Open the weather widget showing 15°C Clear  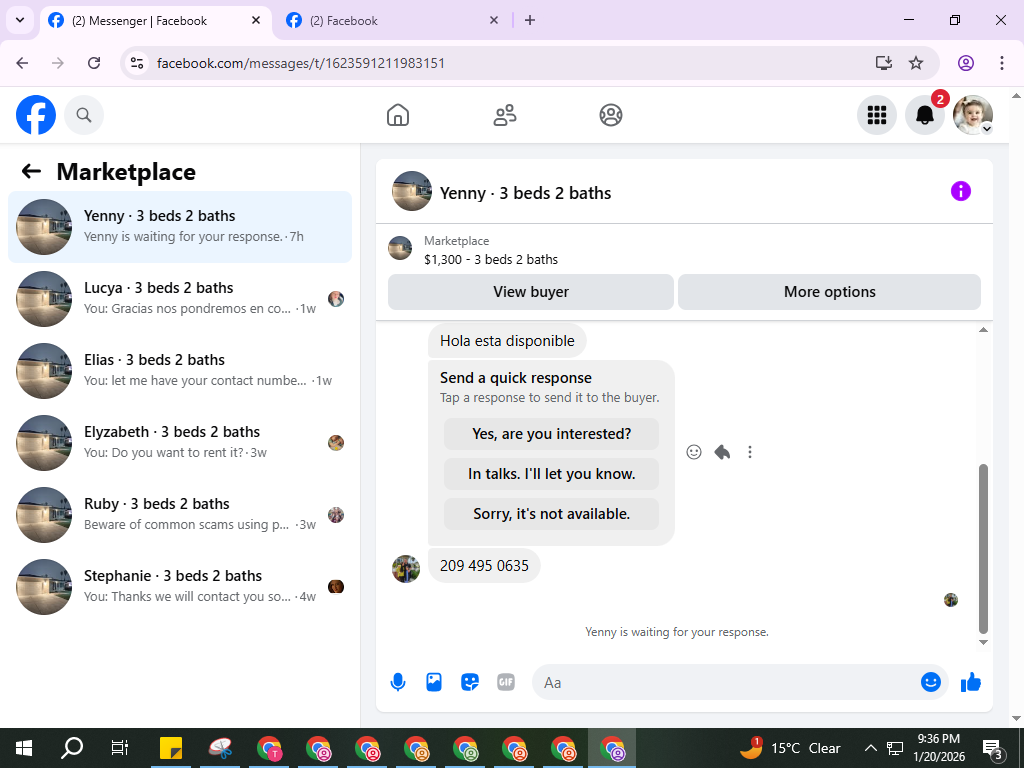[x=791, y=748]
